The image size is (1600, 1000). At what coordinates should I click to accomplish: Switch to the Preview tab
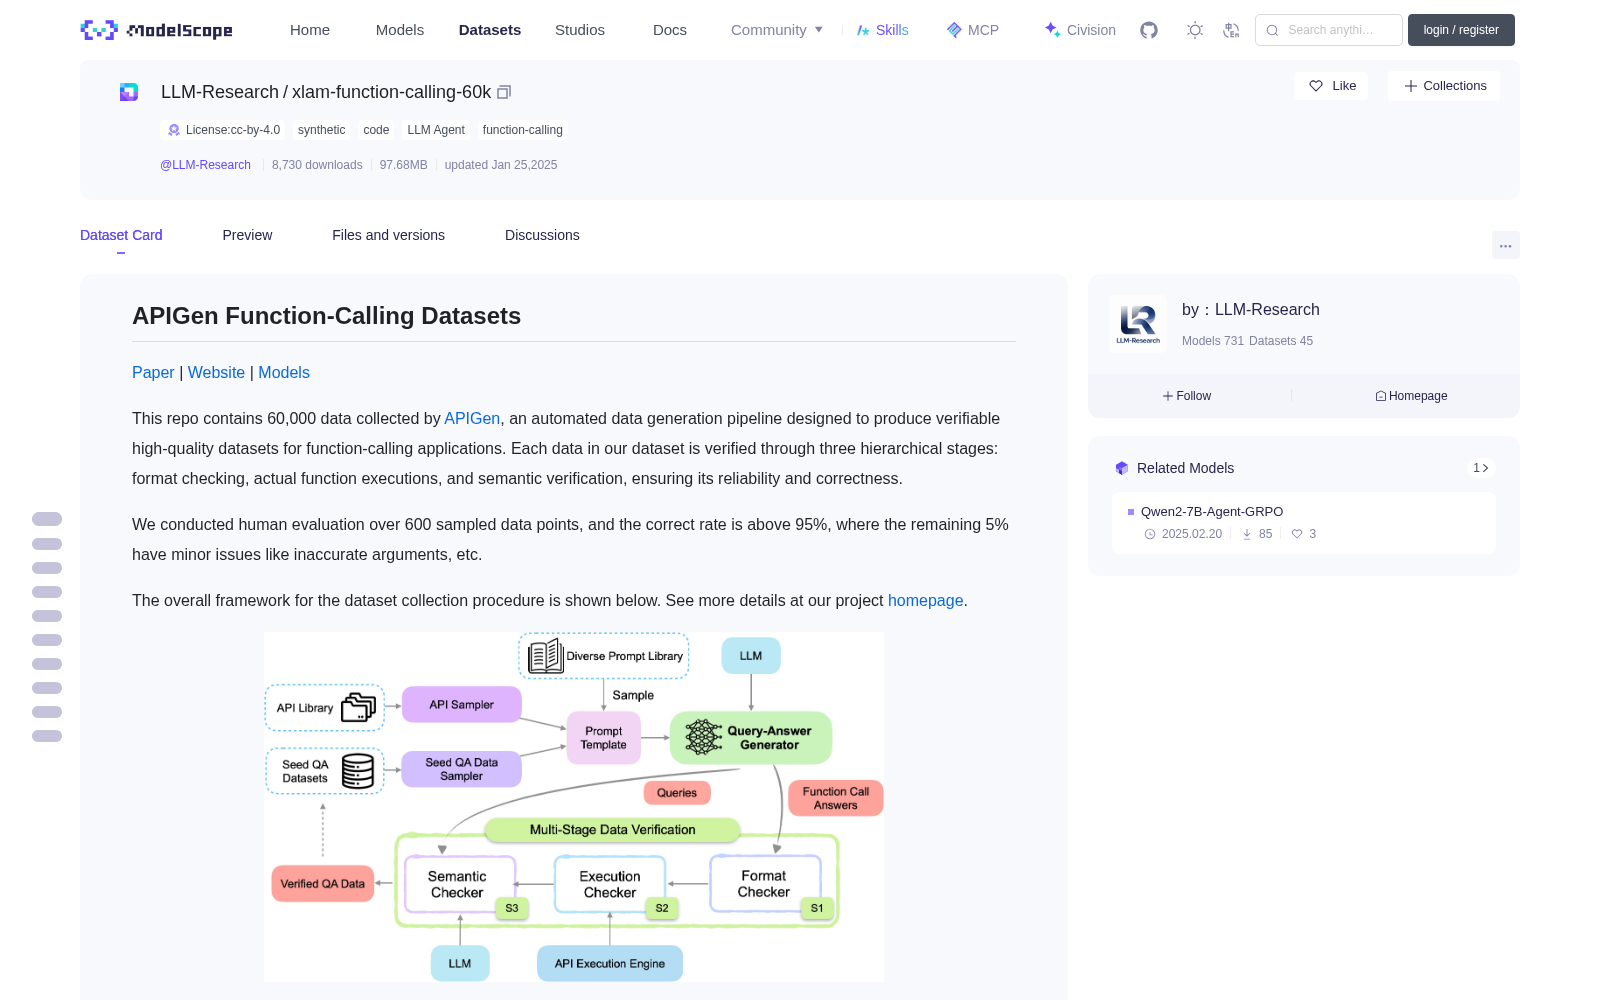247,235
